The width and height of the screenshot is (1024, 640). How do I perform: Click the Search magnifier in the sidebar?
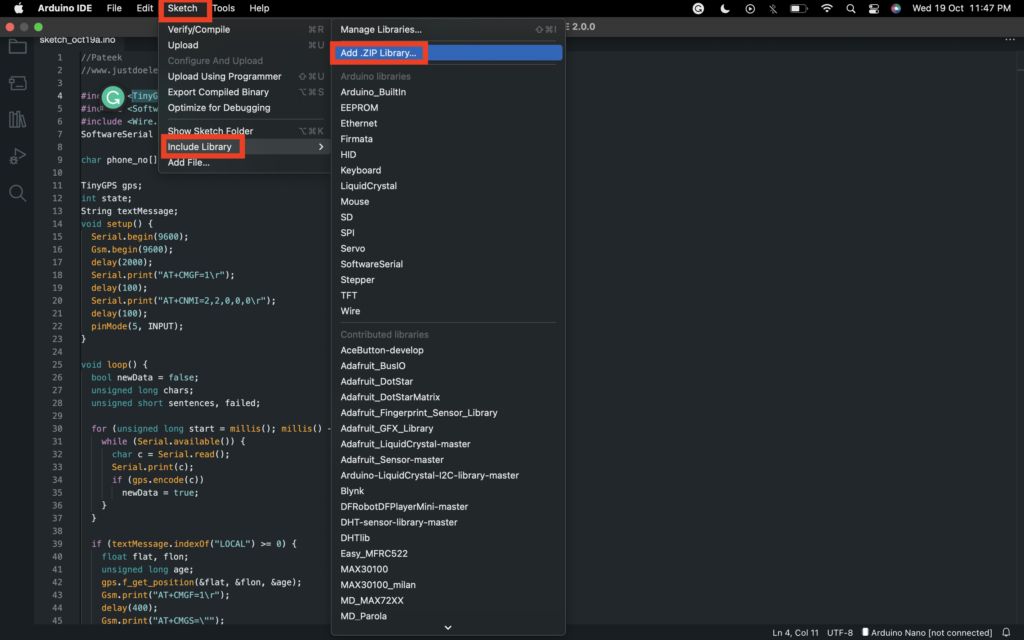click(x=17, y=193)
